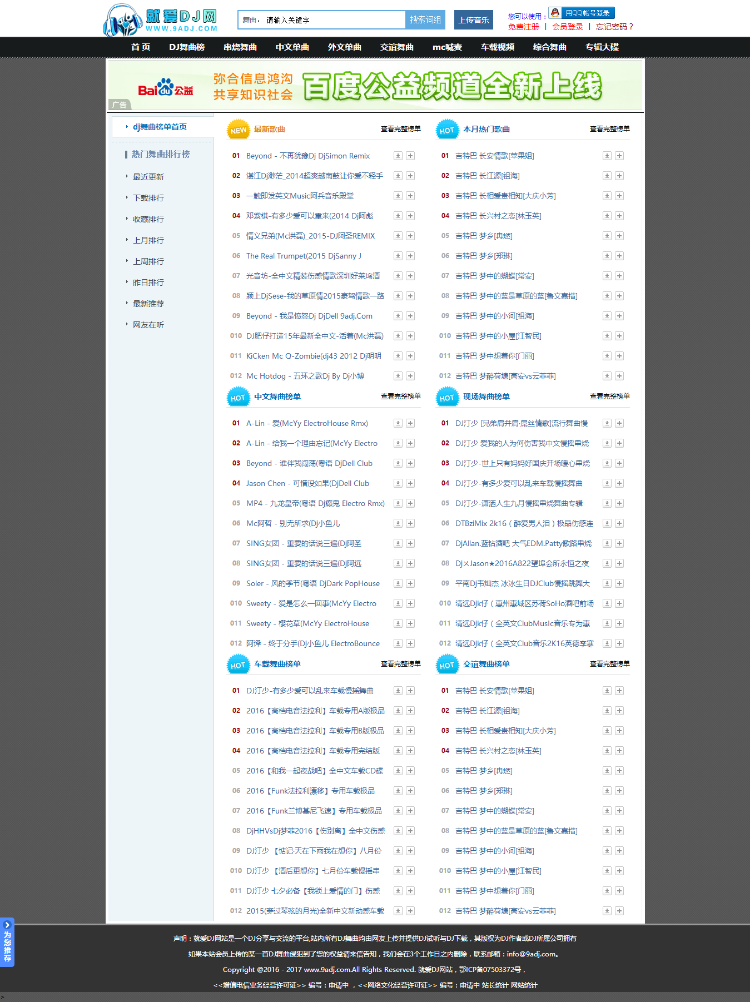Screen dimensions: 750x1002
Task: Add 'Jason Chen' DjDell Club track via plus
Action: pyautogui.click(x=410, y=483)
